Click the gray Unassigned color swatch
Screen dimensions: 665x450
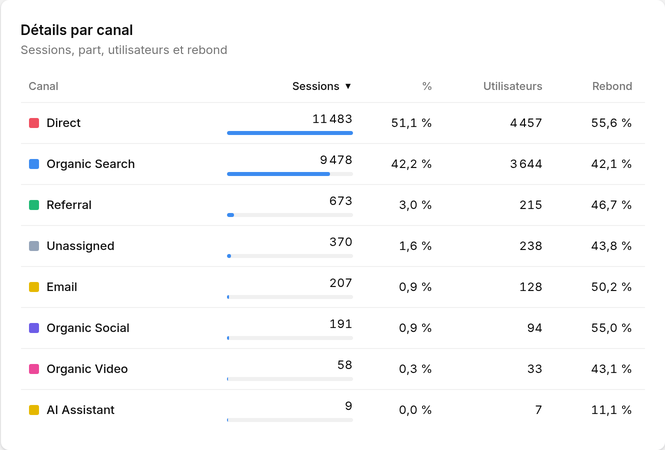[x=34, y=246]
